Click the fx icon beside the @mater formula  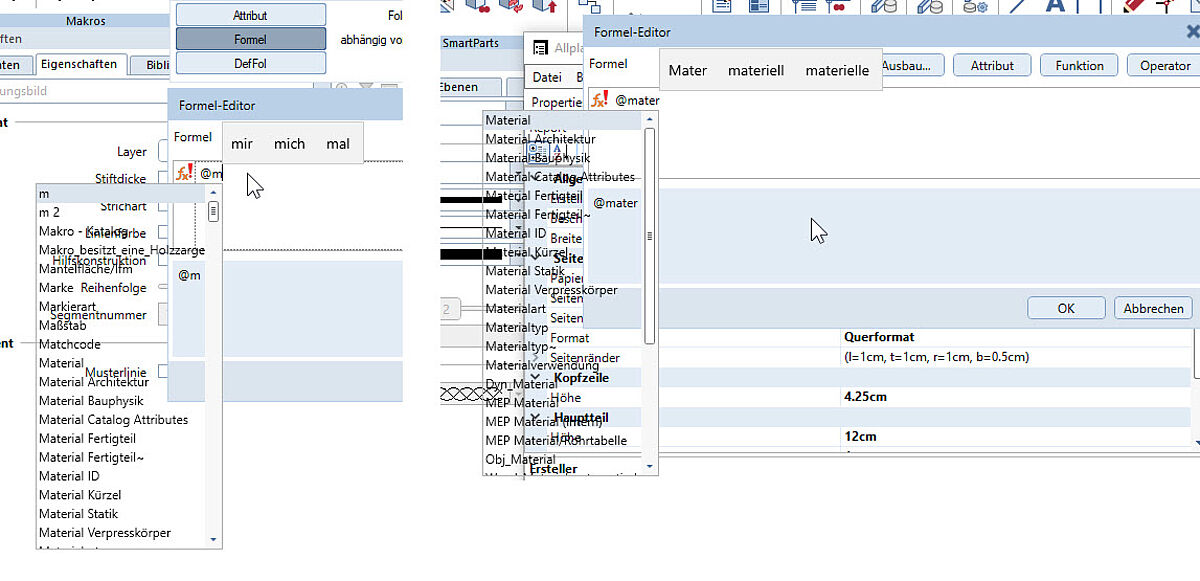[x=599, y=99]
